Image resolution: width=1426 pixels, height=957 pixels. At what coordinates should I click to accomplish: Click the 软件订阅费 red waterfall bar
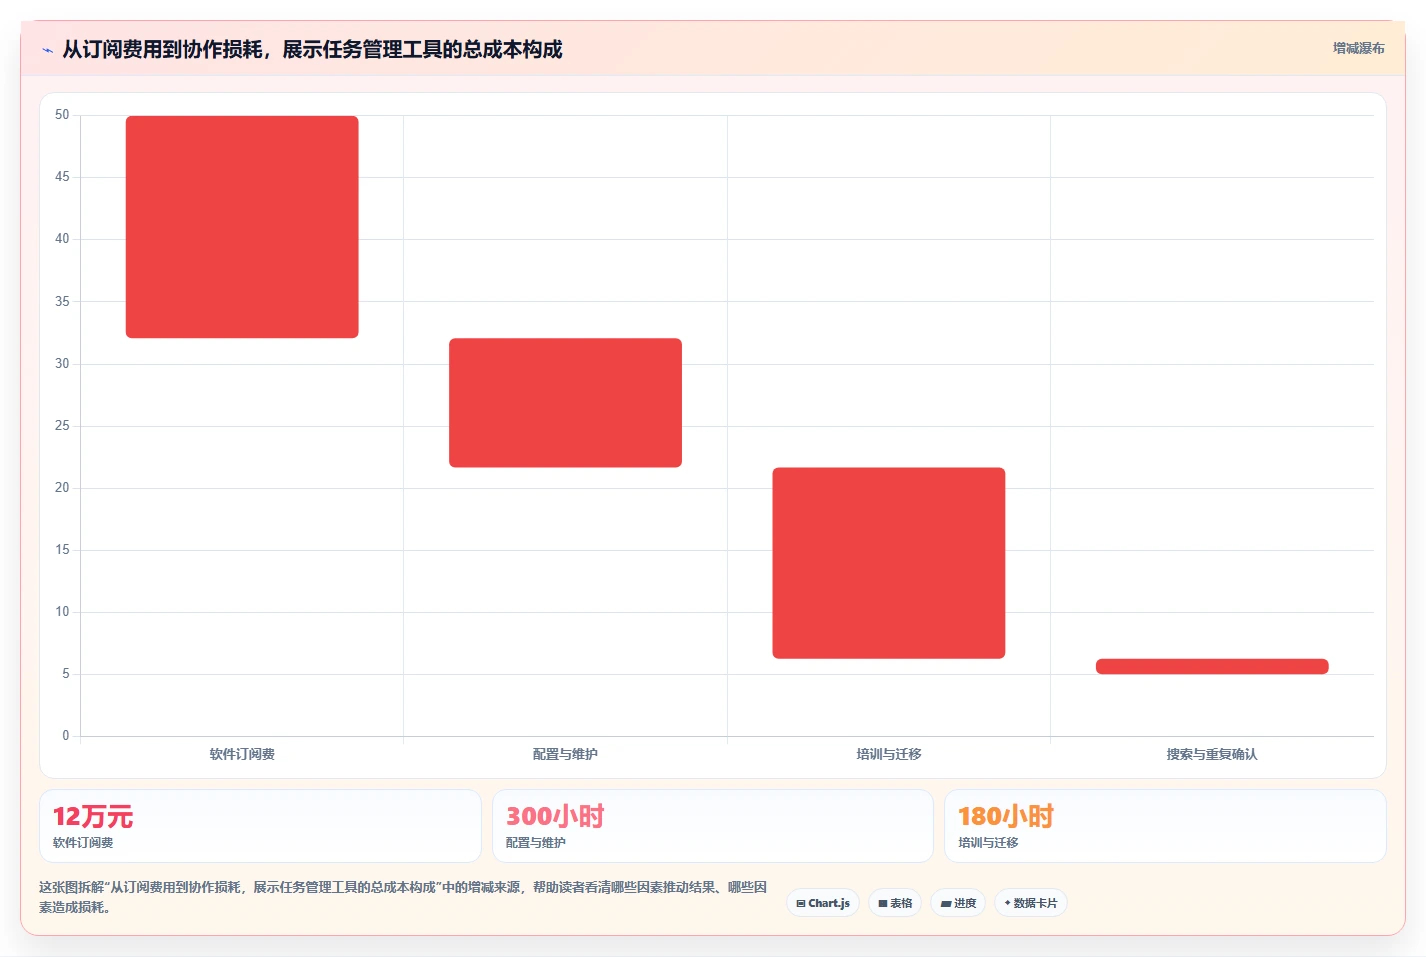point(242,227)
